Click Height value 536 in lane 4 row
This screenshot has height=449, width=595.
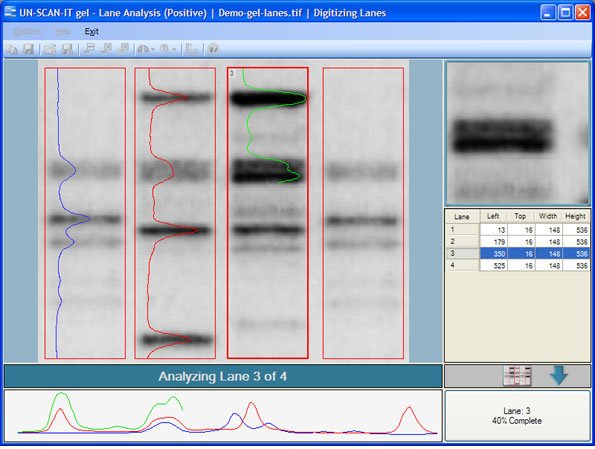coord(576,266)
